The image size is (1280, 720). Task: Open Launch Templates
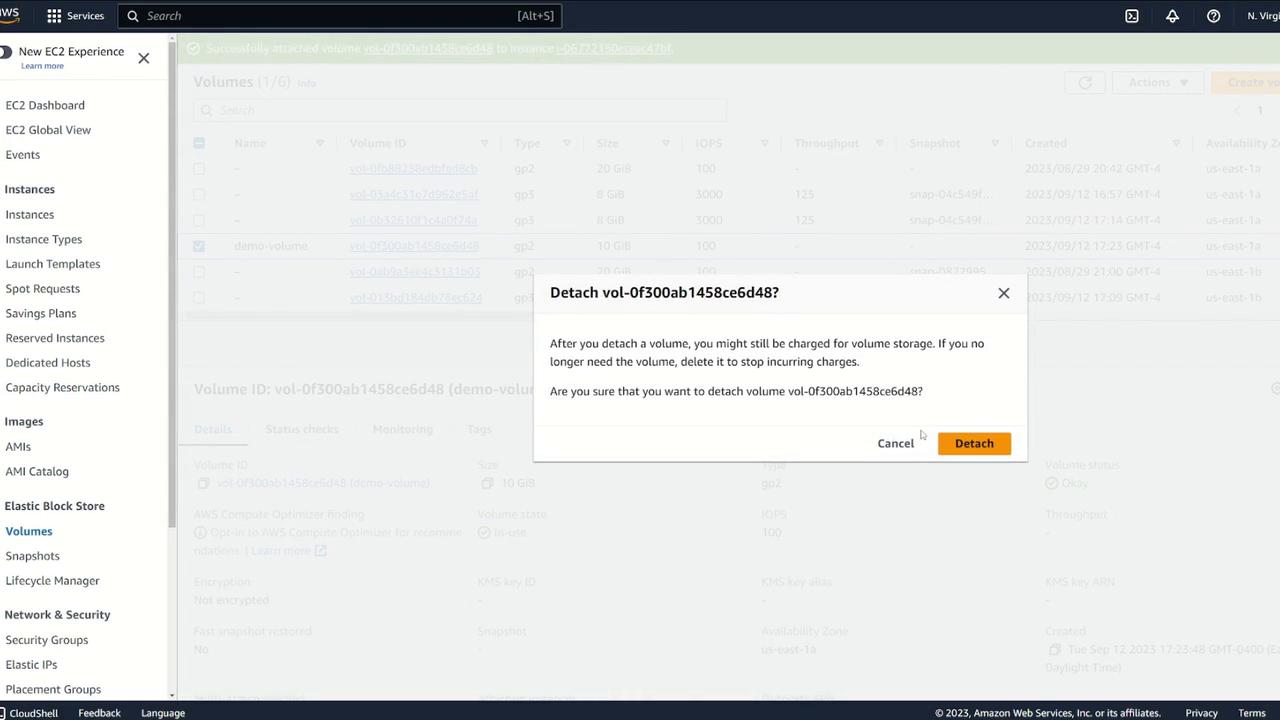[x=53, y=264]
